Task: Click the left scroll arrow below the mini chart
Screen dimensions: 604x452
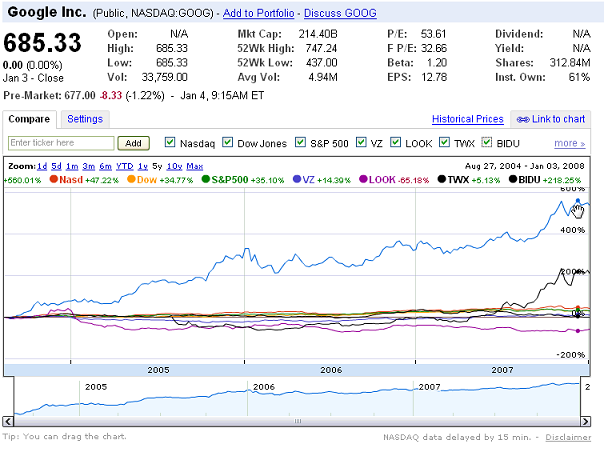Action: click(x=8, y=421)
